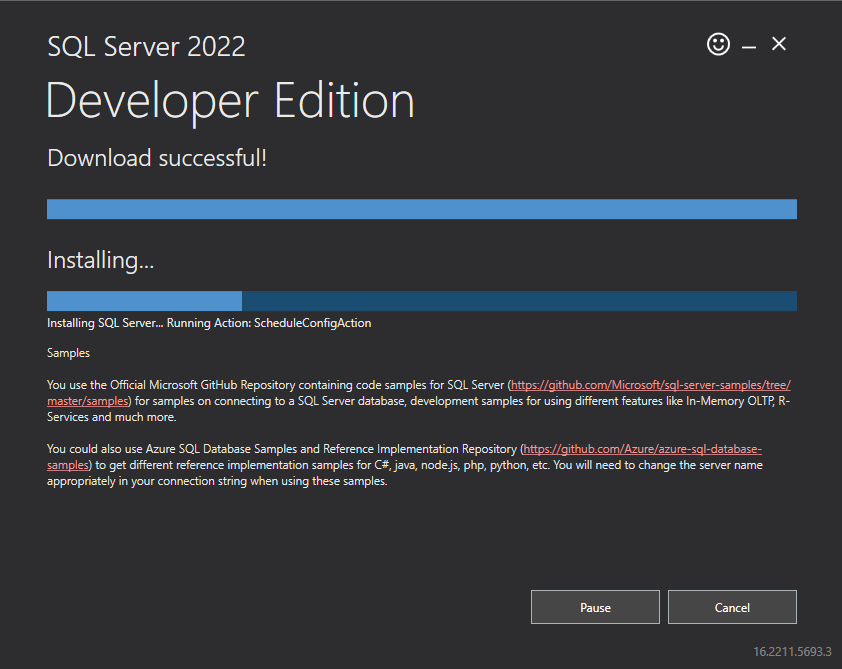Pause the SQL Server installation
The width and height of the screenshot is (842, 669).
(595, 607)
